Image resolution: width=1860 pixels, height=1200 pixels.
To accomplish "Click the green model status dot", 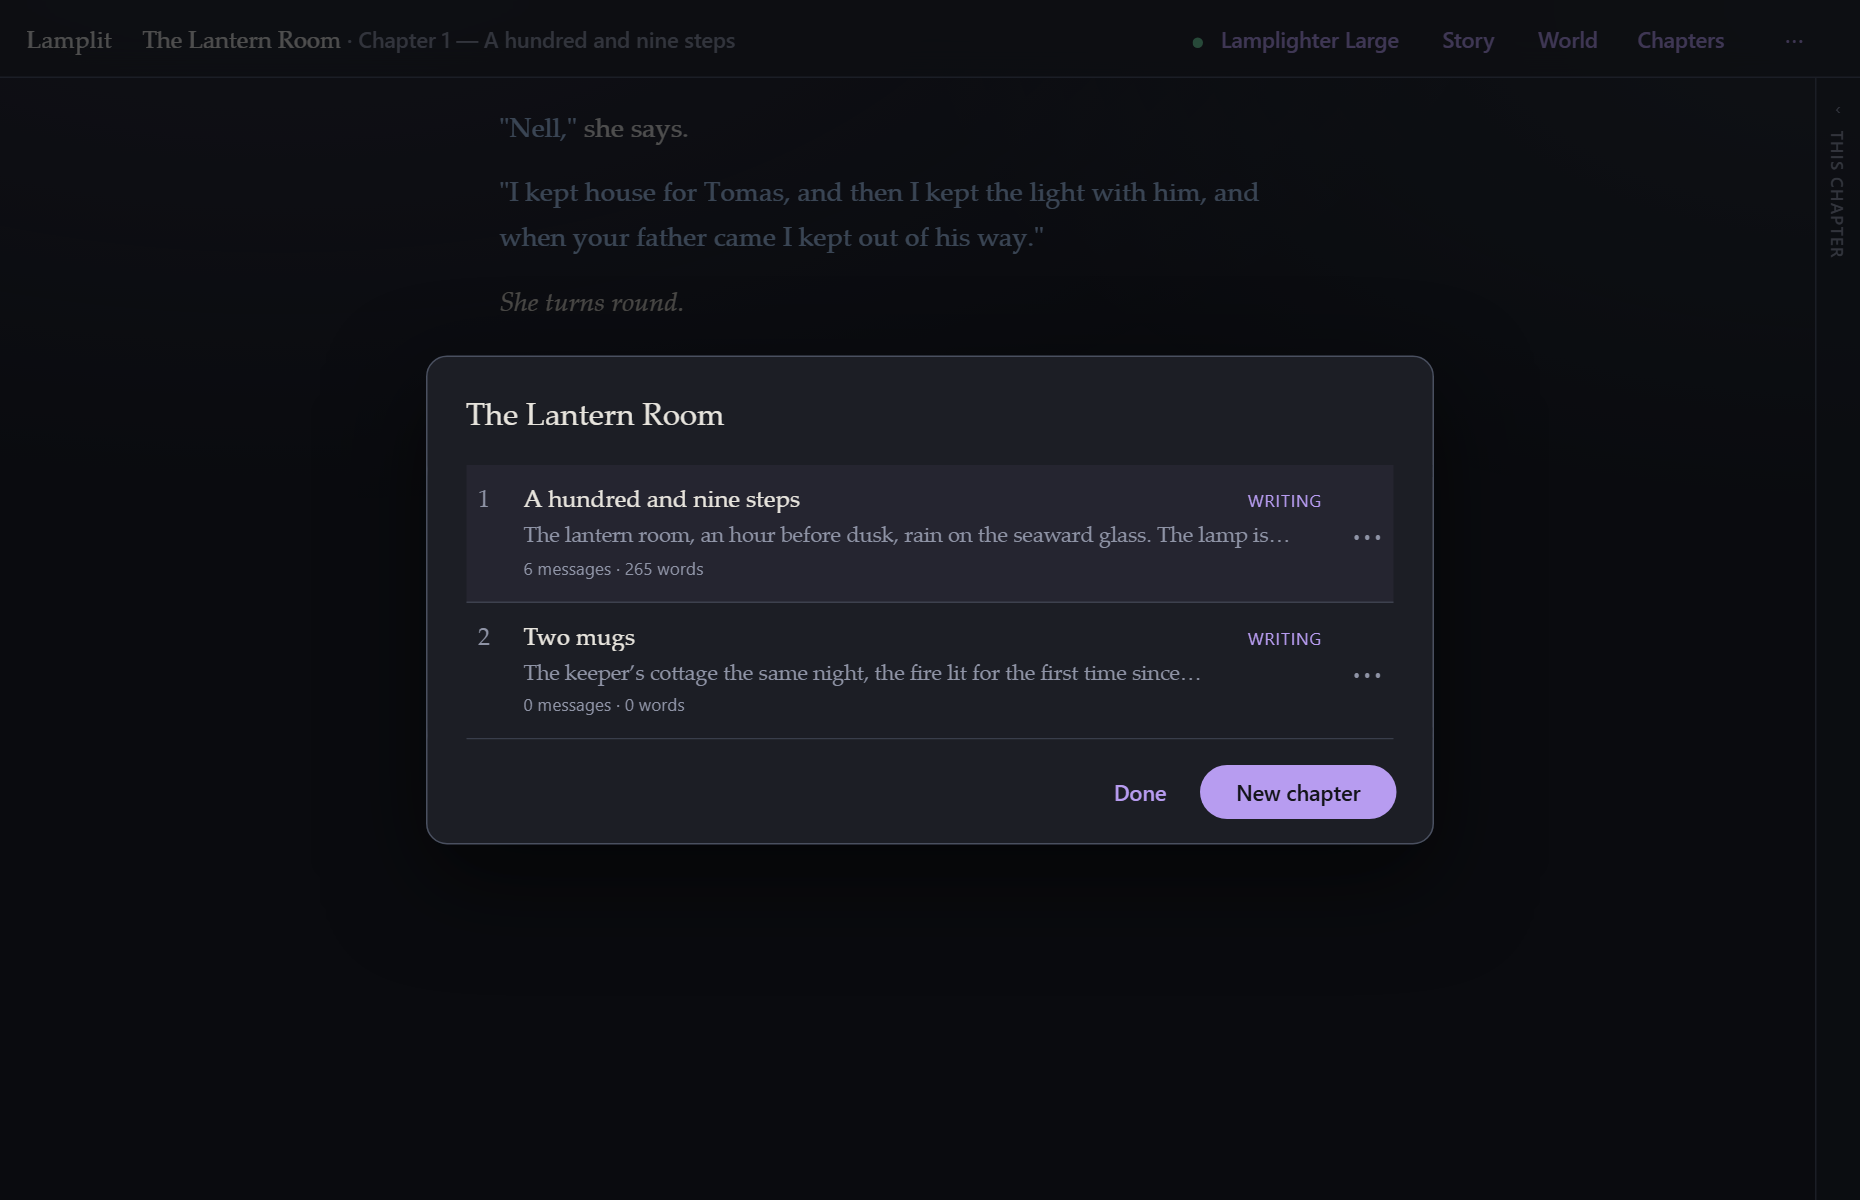I will pos(1198,42).
